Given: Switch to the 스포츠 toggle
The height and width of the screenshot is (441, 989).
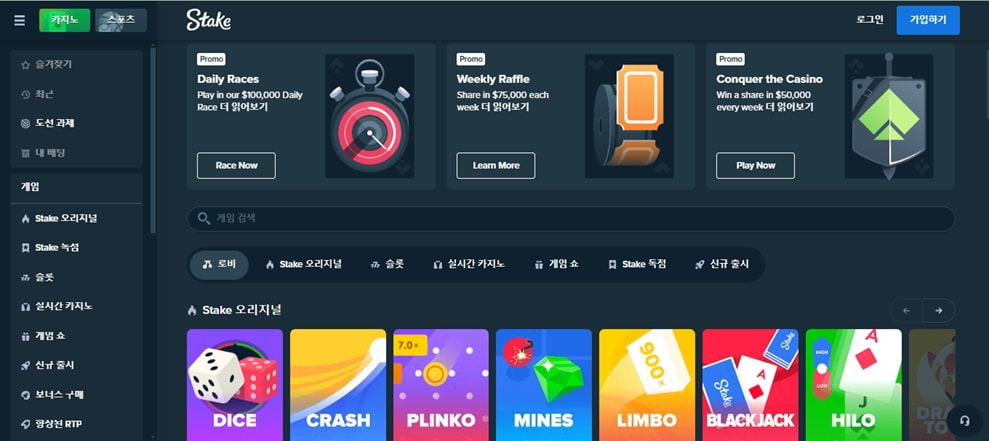Looking at the screenshot, I should 121,20.
